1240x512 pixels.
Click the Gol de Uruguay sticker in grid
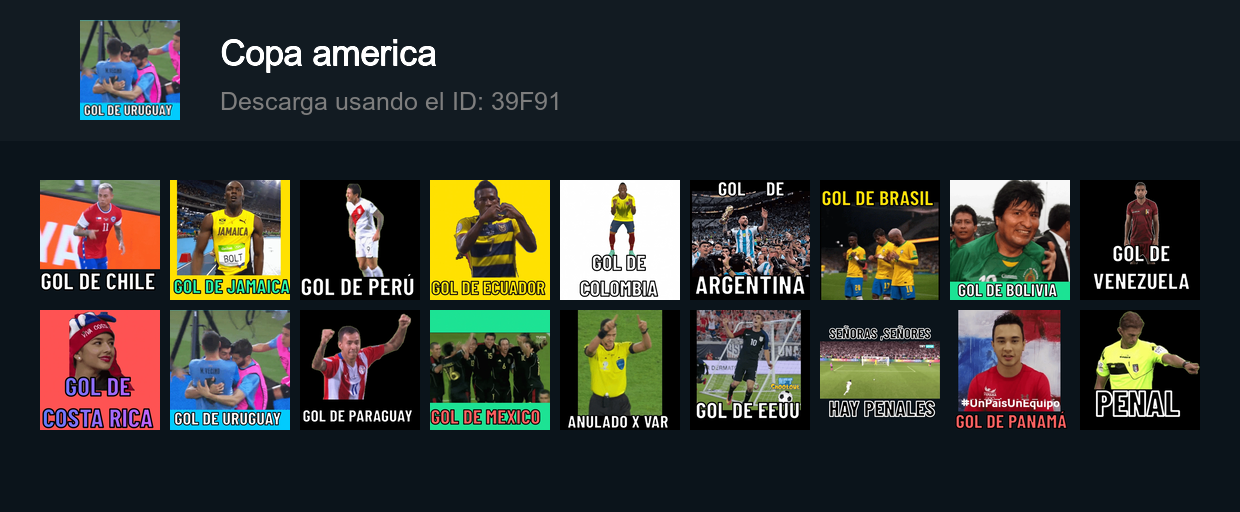tap(230, 370)
